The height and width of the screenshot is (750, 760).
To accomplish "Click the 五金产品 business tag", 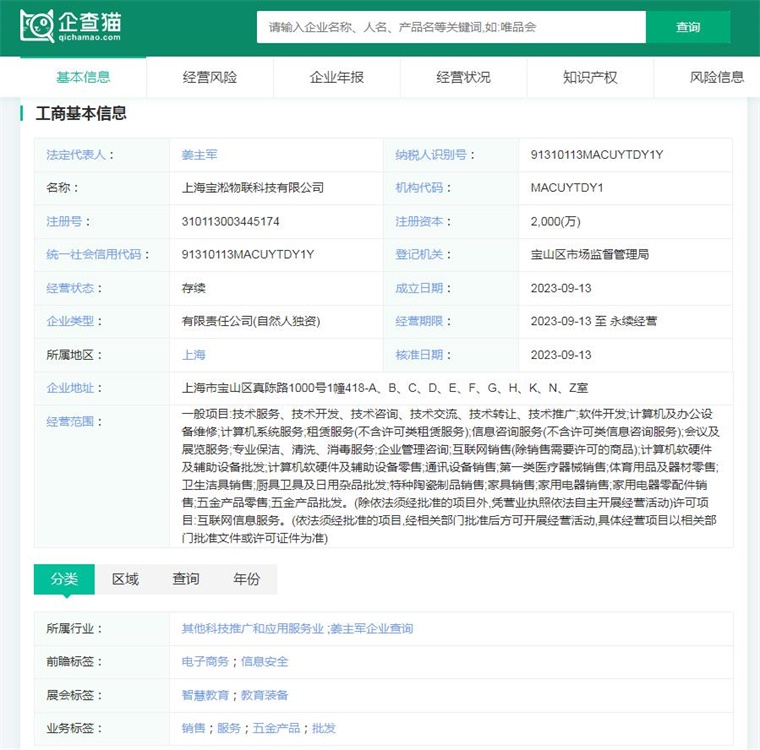I will tap(276, 728).
